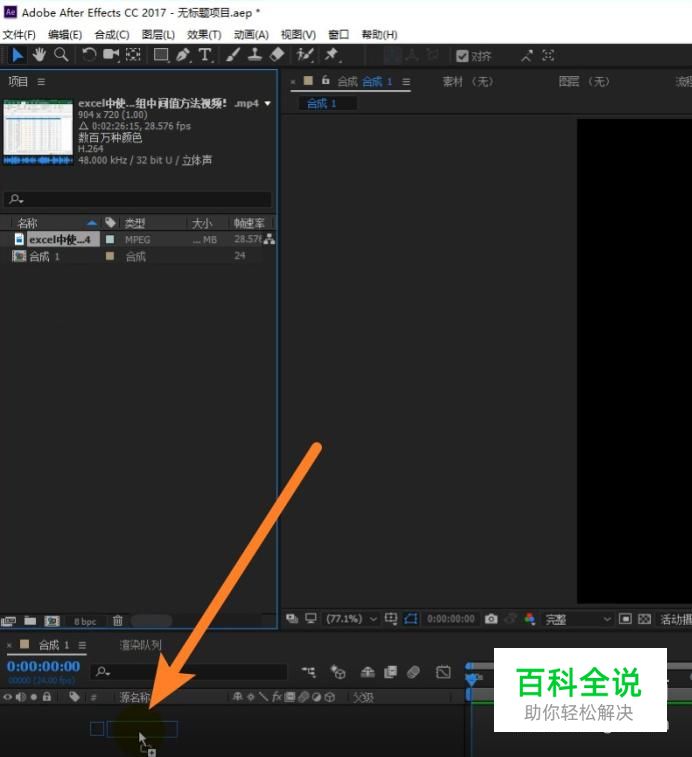Image resolution: width=692 pixels, height=757 pixels.
Task: Open the 文件(F) menu
Action: click(x=19, y=35)
